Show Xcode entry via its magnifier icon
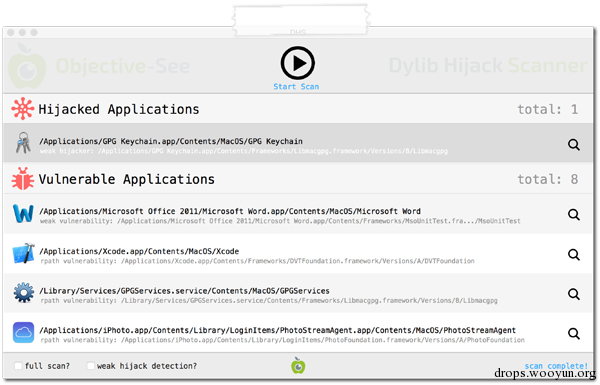 coord(574,254)
